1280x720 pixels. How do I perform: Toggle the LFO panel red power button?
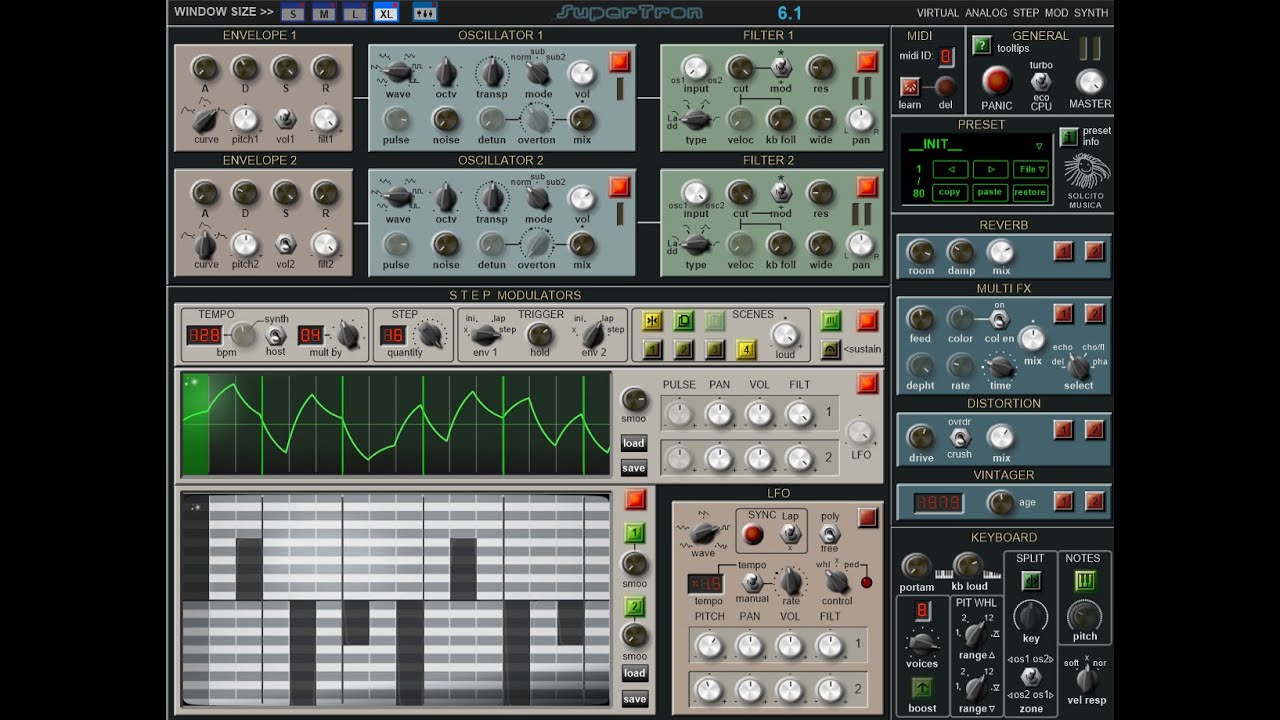click(x=866, y=517)
